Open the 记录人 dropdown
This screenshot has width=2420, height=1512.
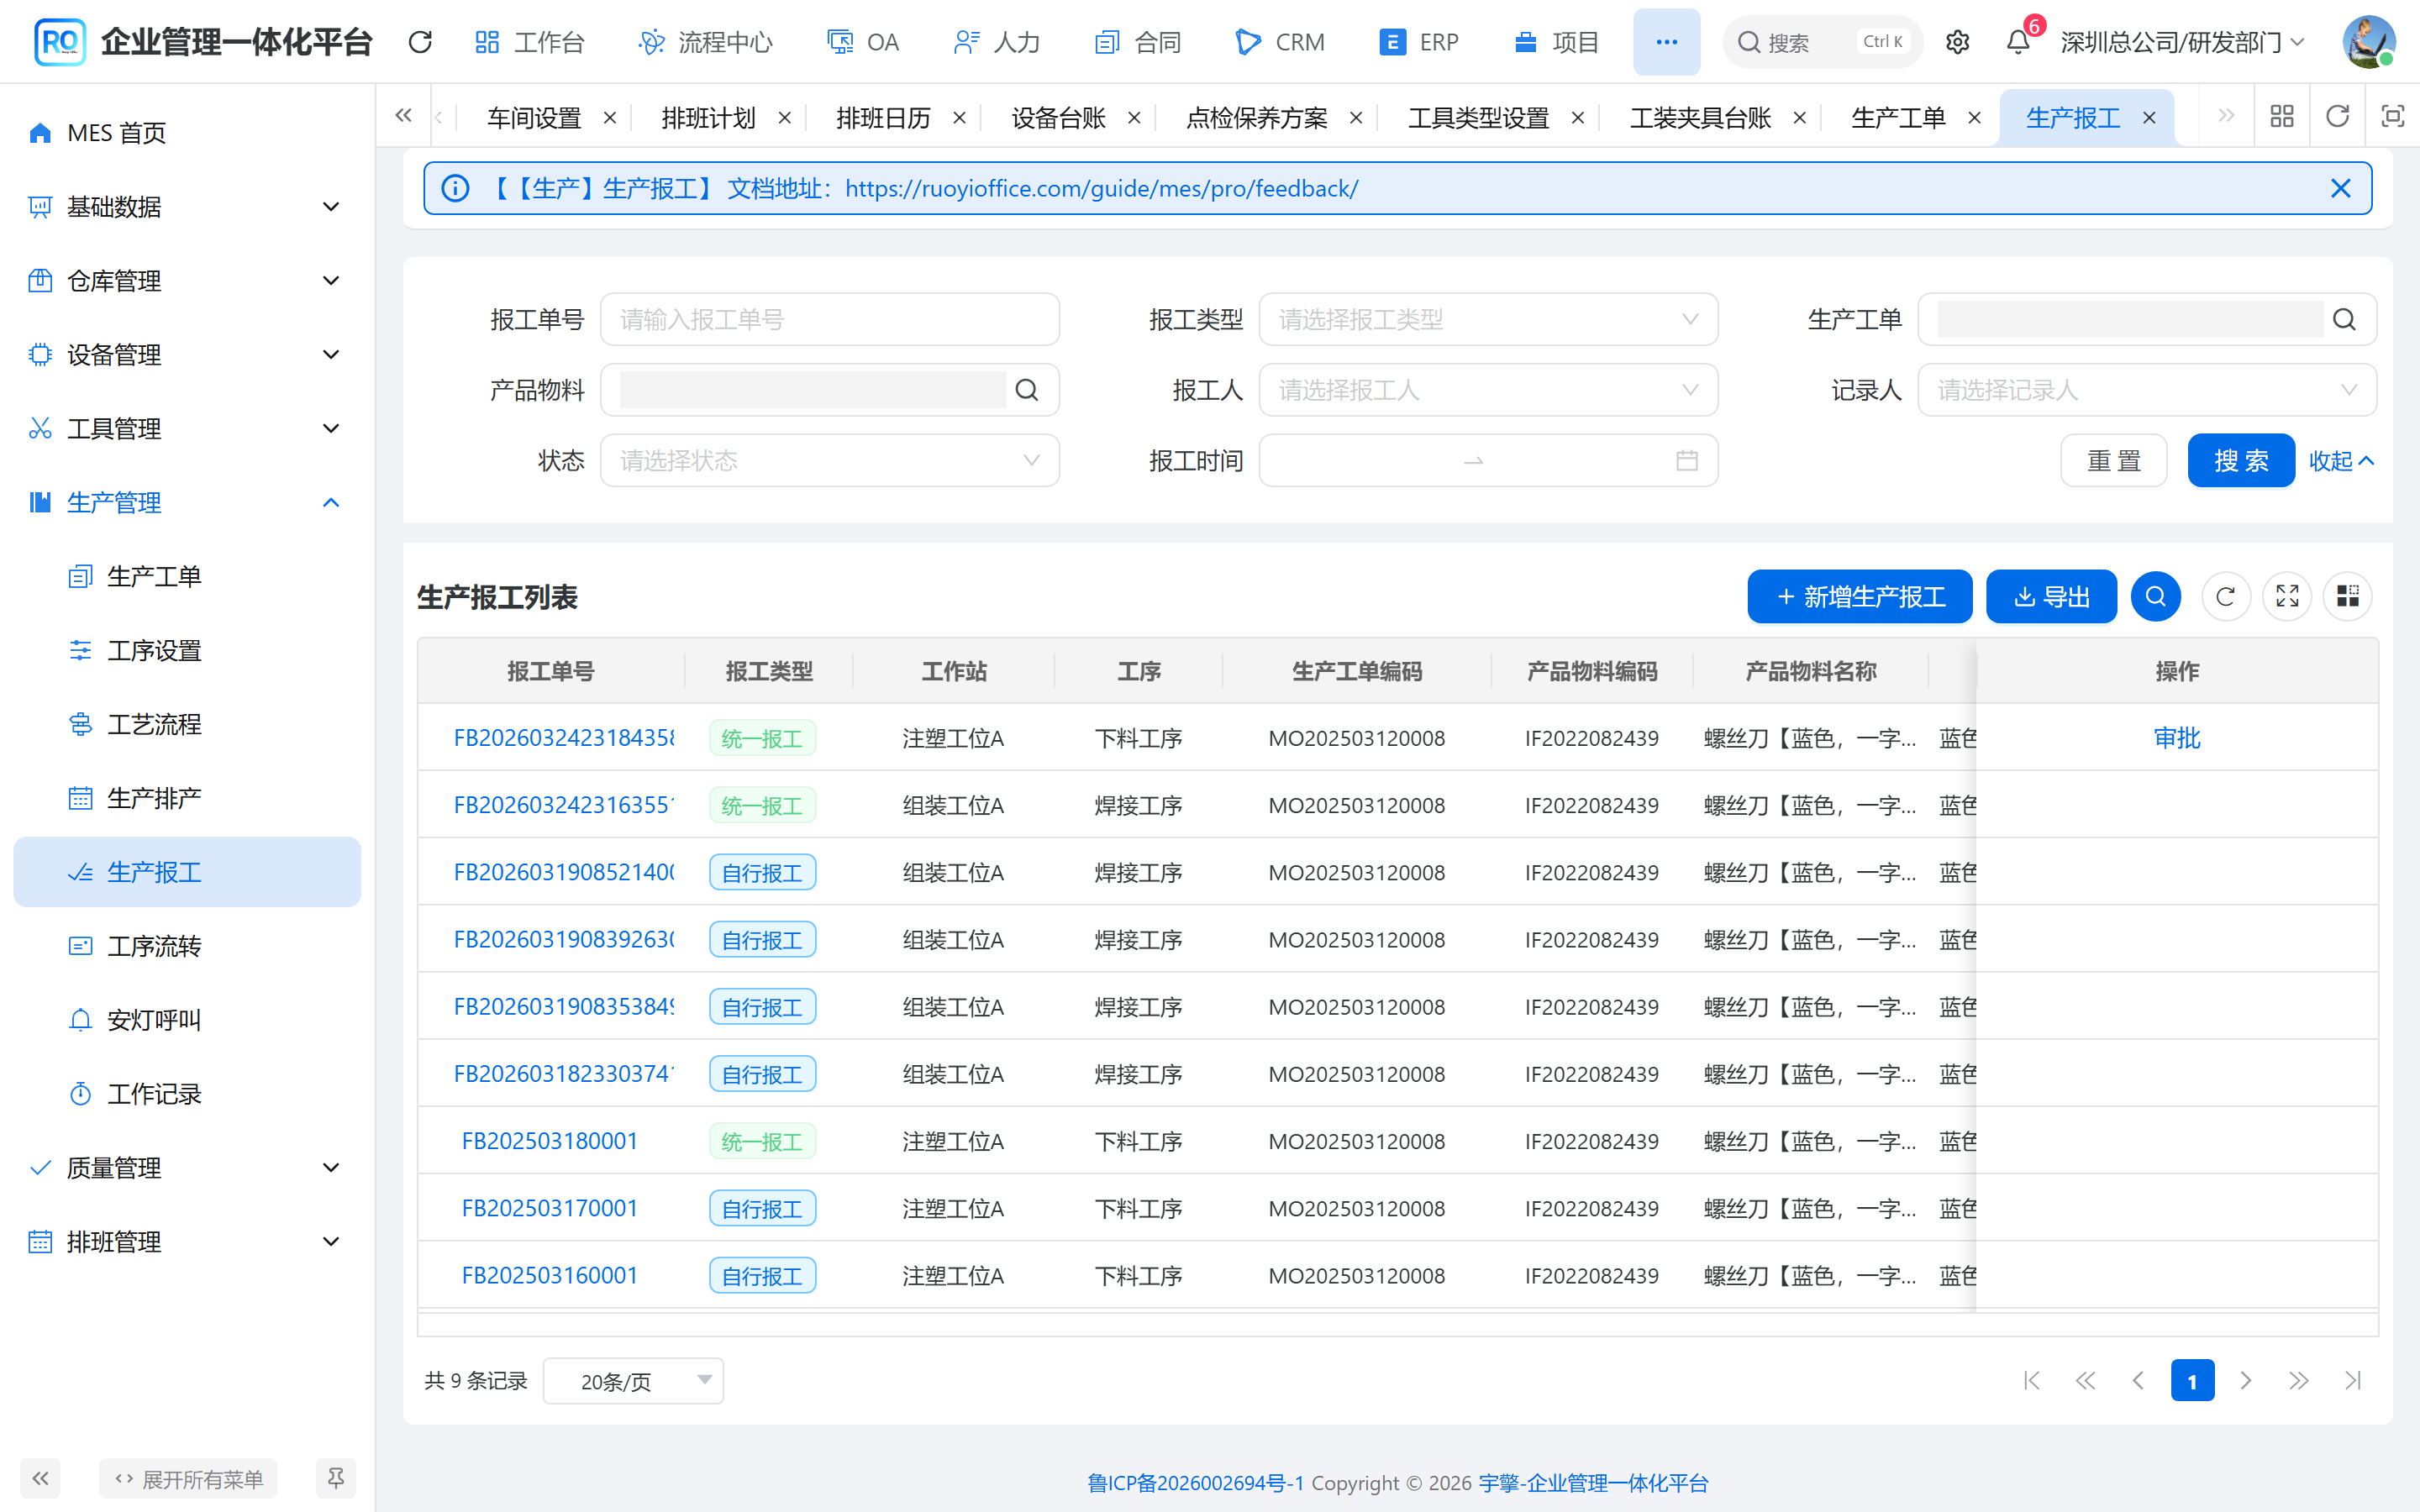pyautogui.click(x=2147, y=390)
